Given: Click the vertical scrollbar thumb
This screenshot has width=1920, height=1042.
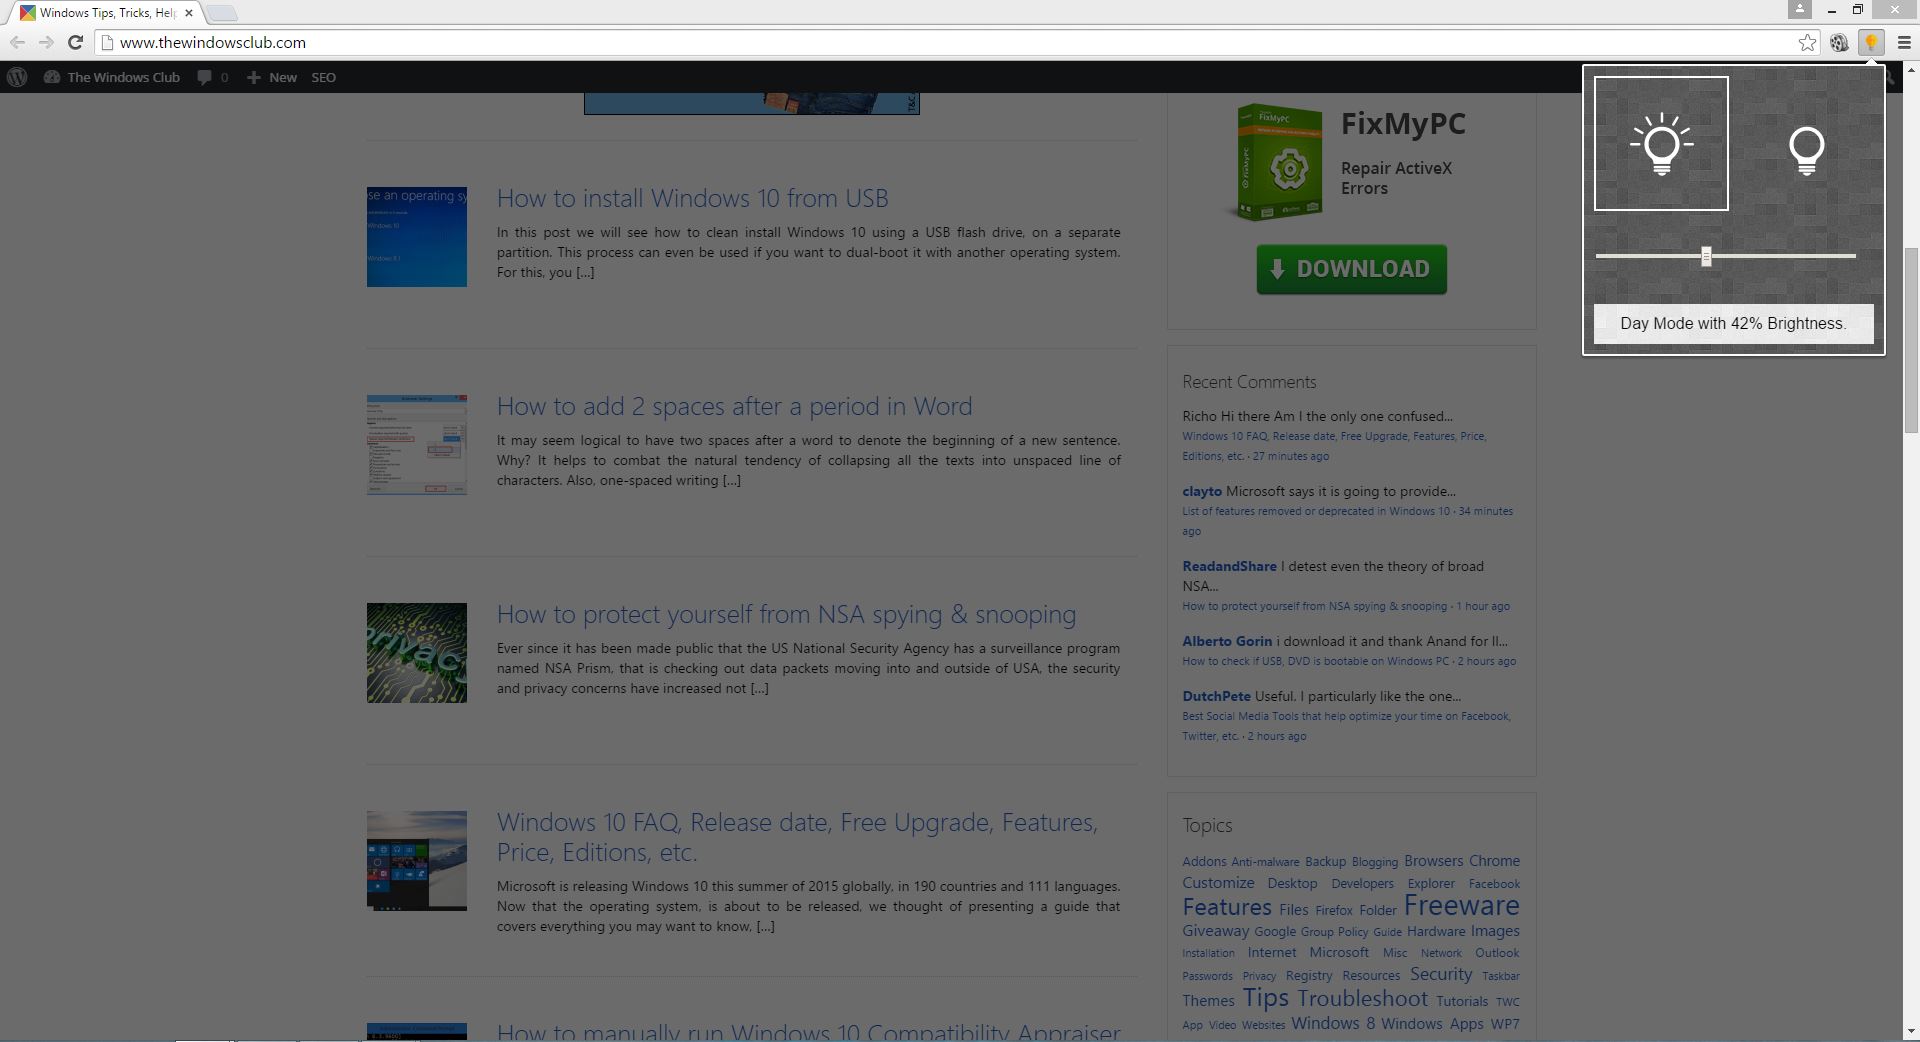Looking at the screenshot, I should click(1911, 340).
